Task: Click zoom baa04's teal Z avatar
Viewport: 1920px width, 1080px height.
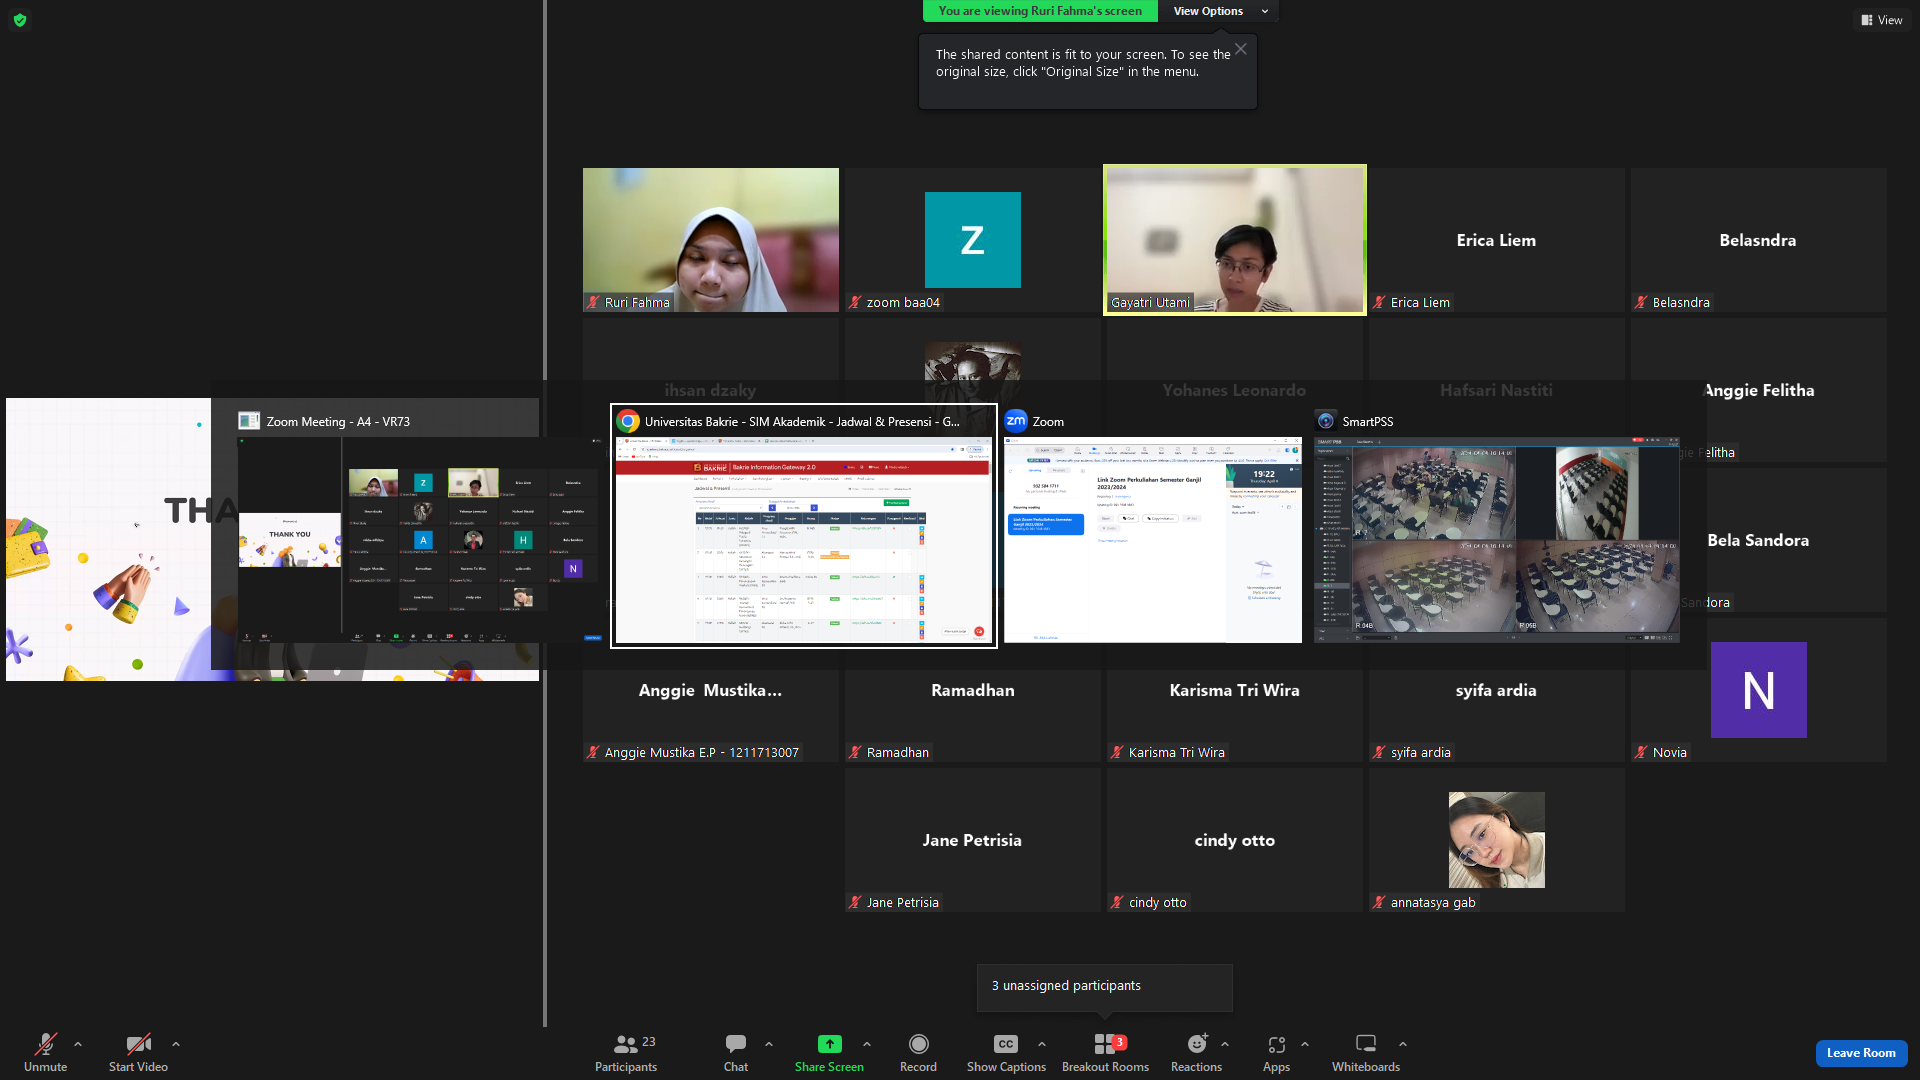Action: 973,240
